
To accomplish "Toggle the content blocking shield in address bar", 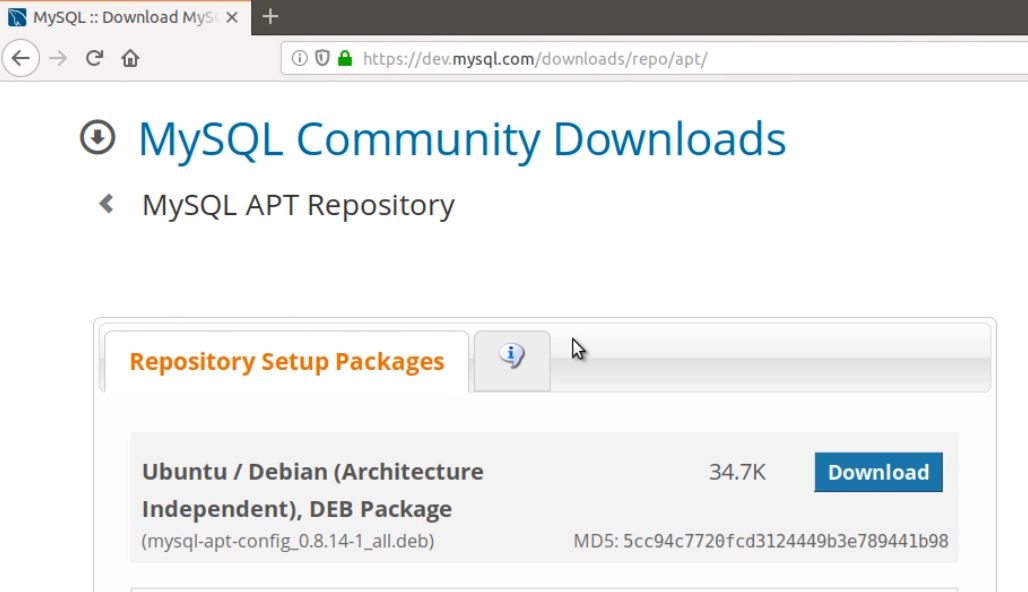I will click(321, 58).
